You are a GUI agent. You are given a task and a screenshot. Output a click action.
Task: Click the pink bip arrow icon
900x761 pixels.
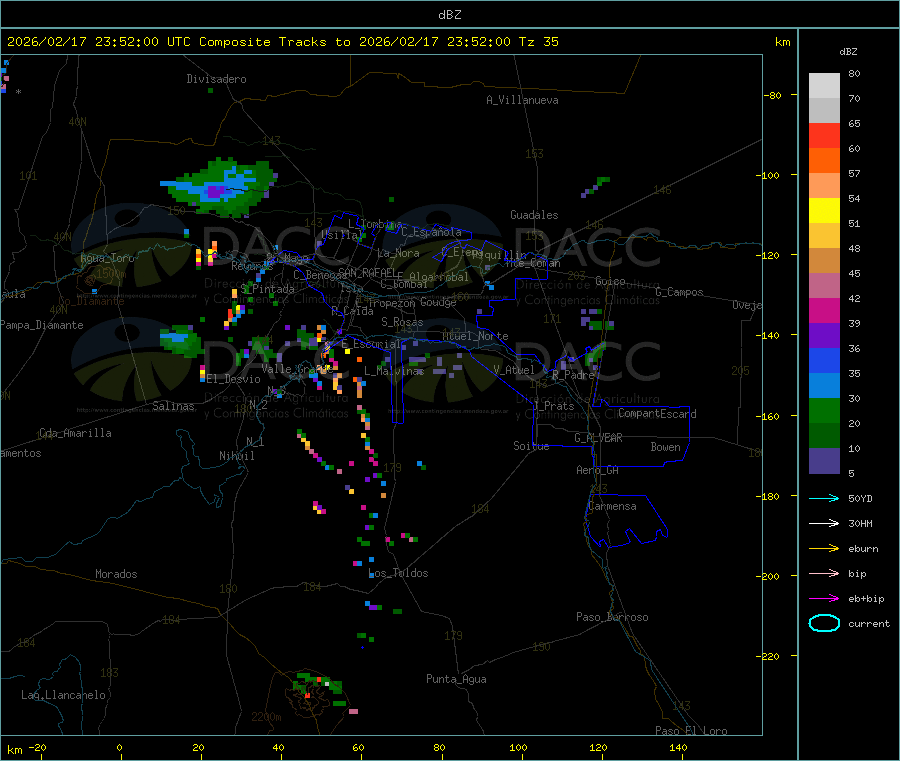[824, 573]
